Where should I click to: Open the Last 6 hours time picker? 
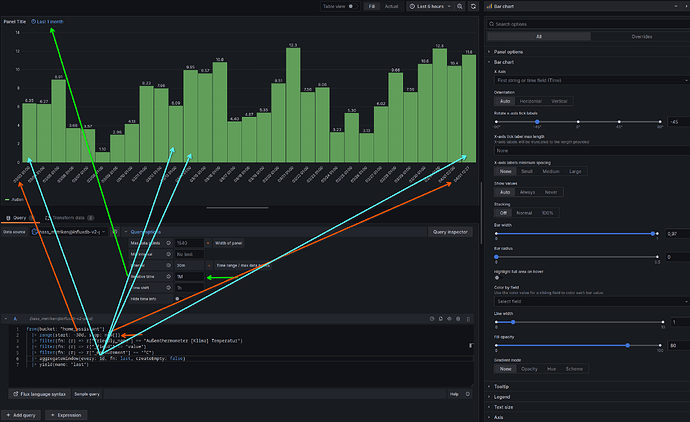[x=432, y=6]
